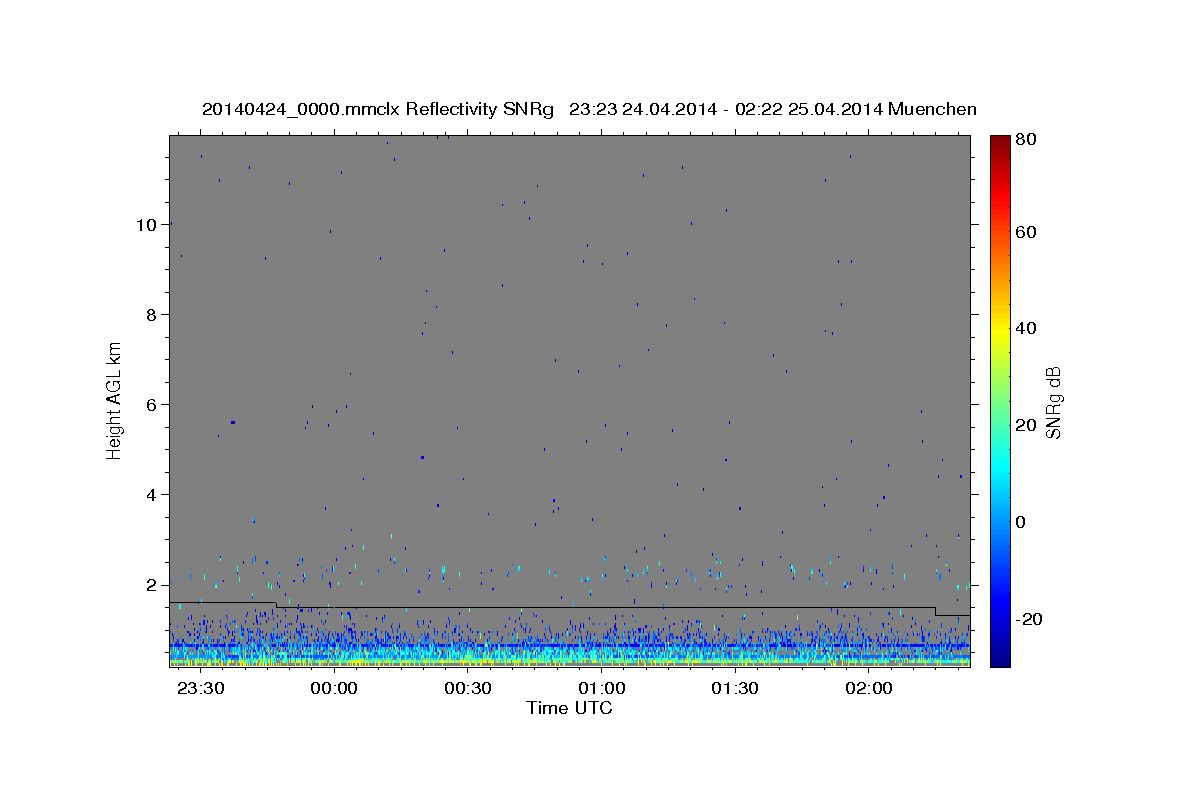Click the height tick label 2
The height and width of the screenshot is (800, 1200).
point(152,584)
